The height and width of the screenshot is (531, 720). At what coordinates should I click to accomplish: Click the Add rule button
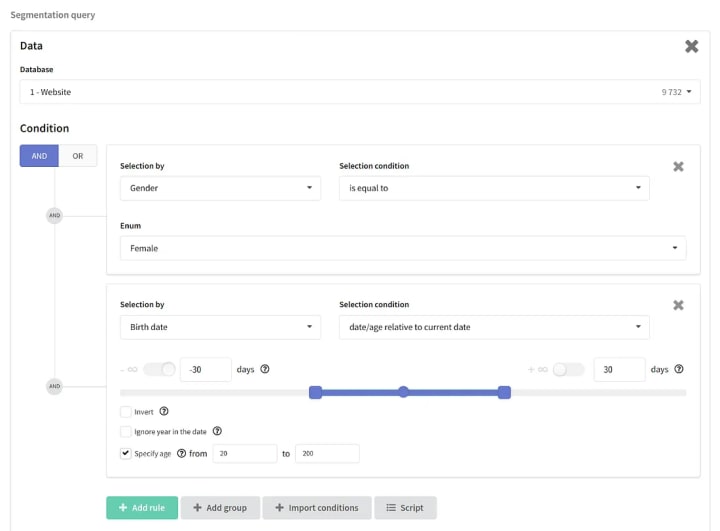[x=142, y=508]
